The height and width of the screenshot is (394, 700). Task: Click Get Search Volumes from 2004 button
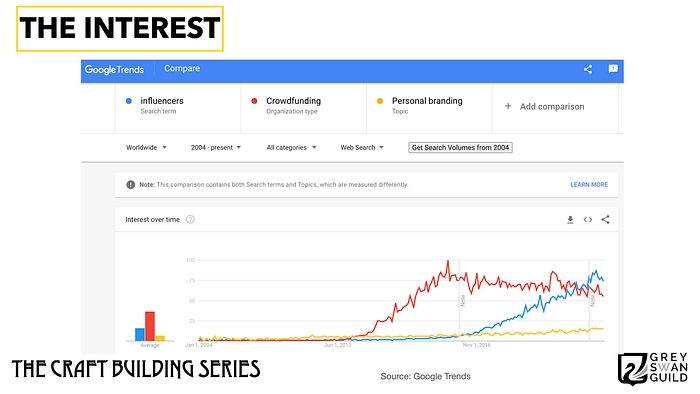[460, 147]
